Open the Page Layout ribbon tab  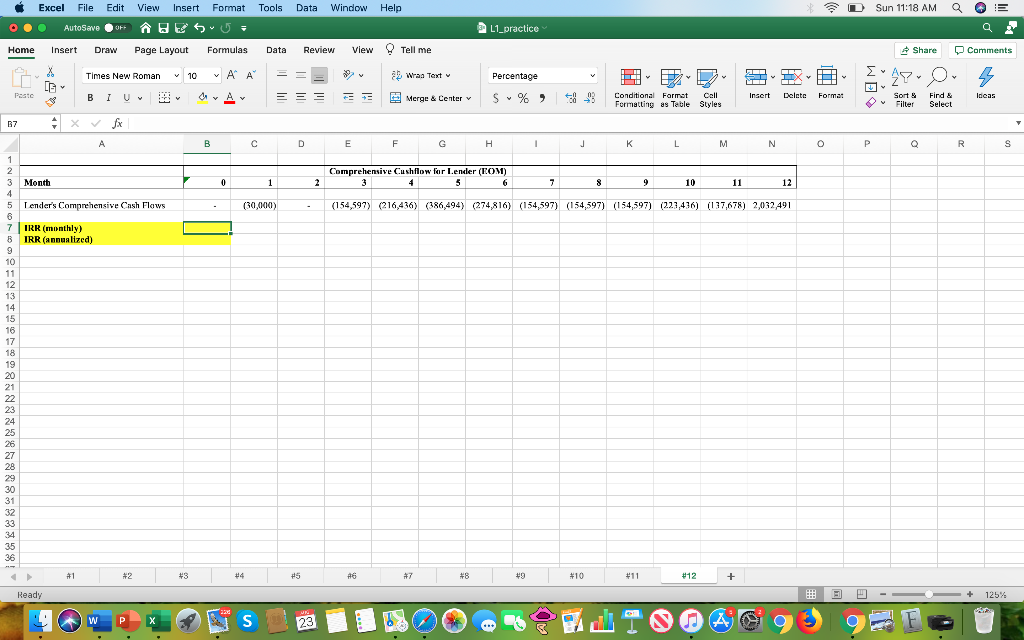[x=161, y=50]
